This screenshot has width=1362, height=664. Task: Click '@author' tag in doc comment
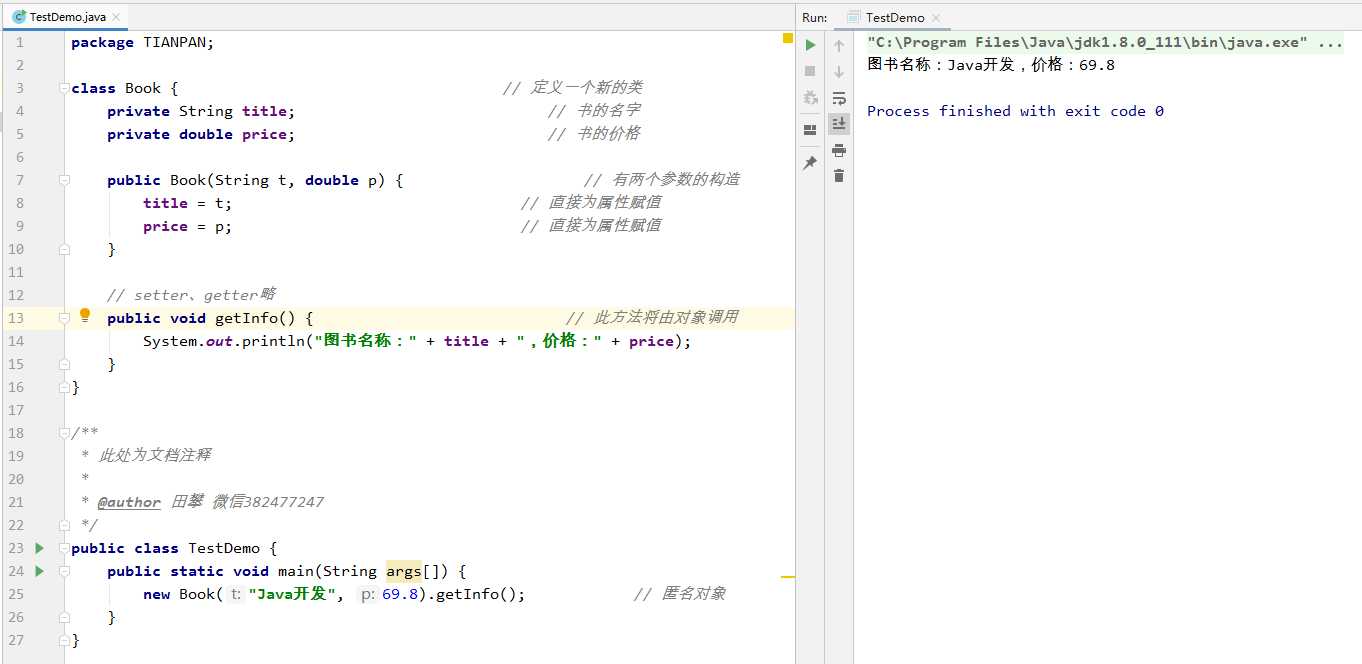tap(129, 502)
